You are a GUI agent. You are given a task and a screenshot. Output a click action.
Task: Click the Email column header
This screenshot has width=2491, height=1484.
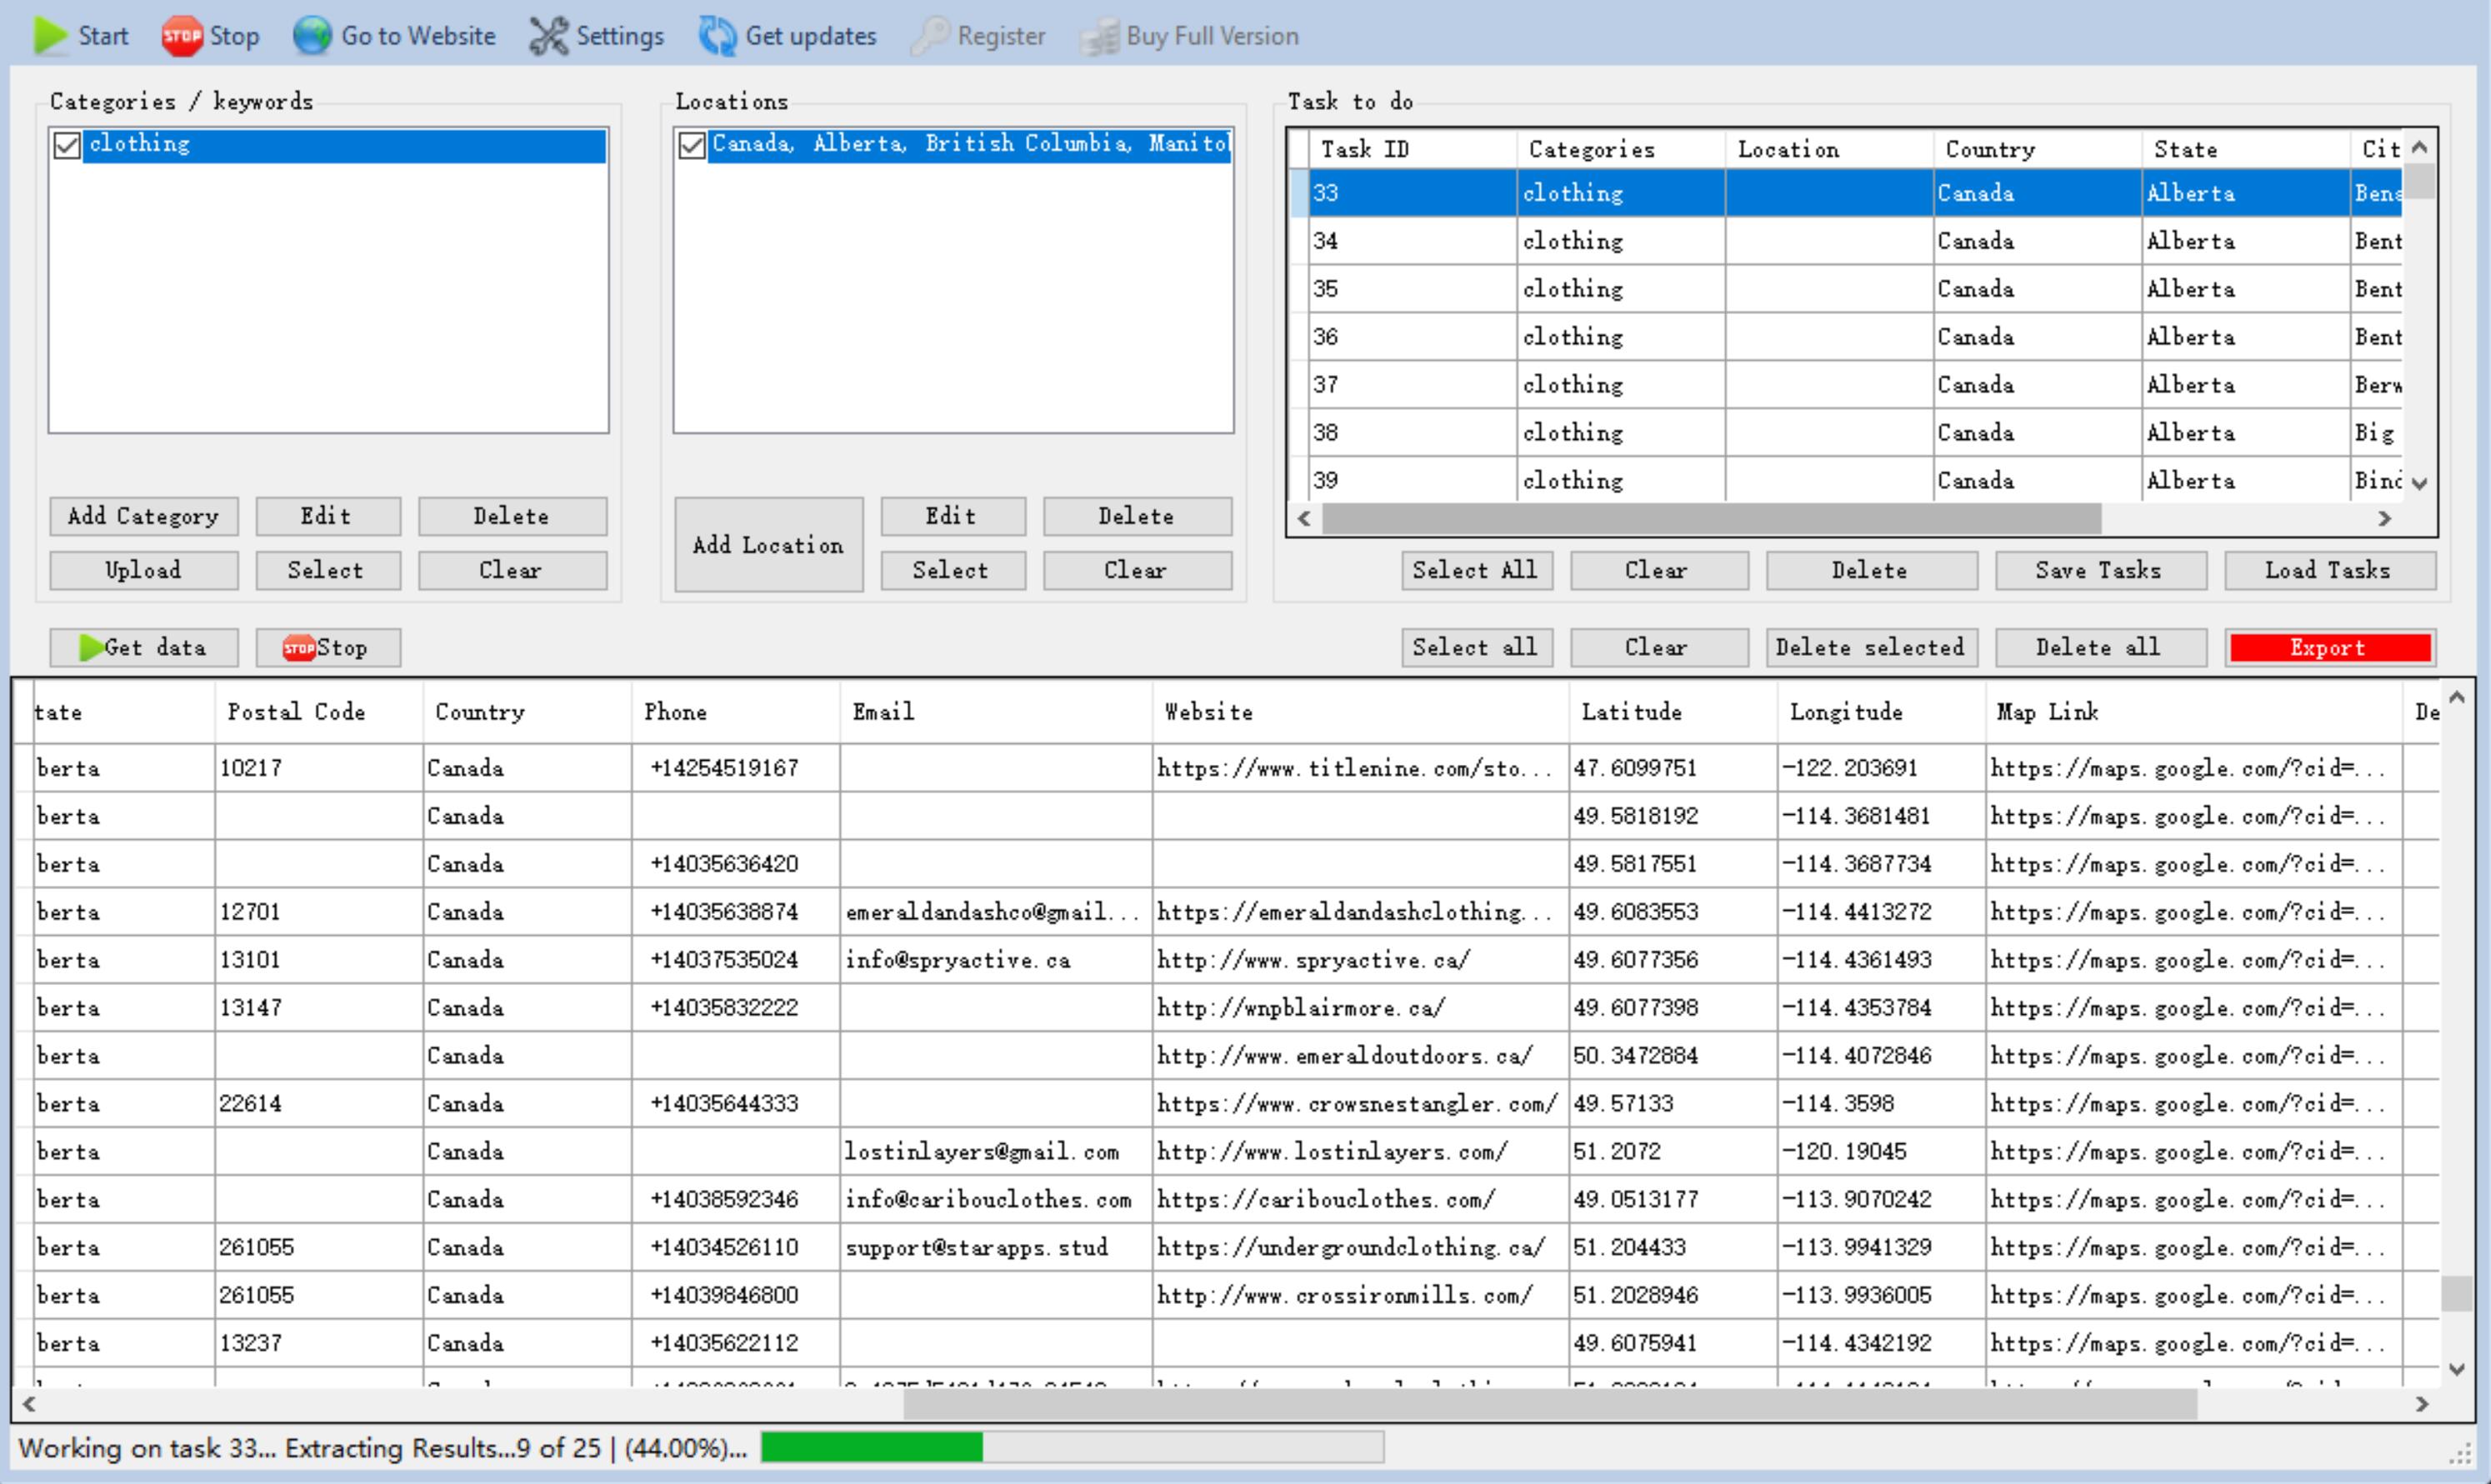[x=996, y=712]
